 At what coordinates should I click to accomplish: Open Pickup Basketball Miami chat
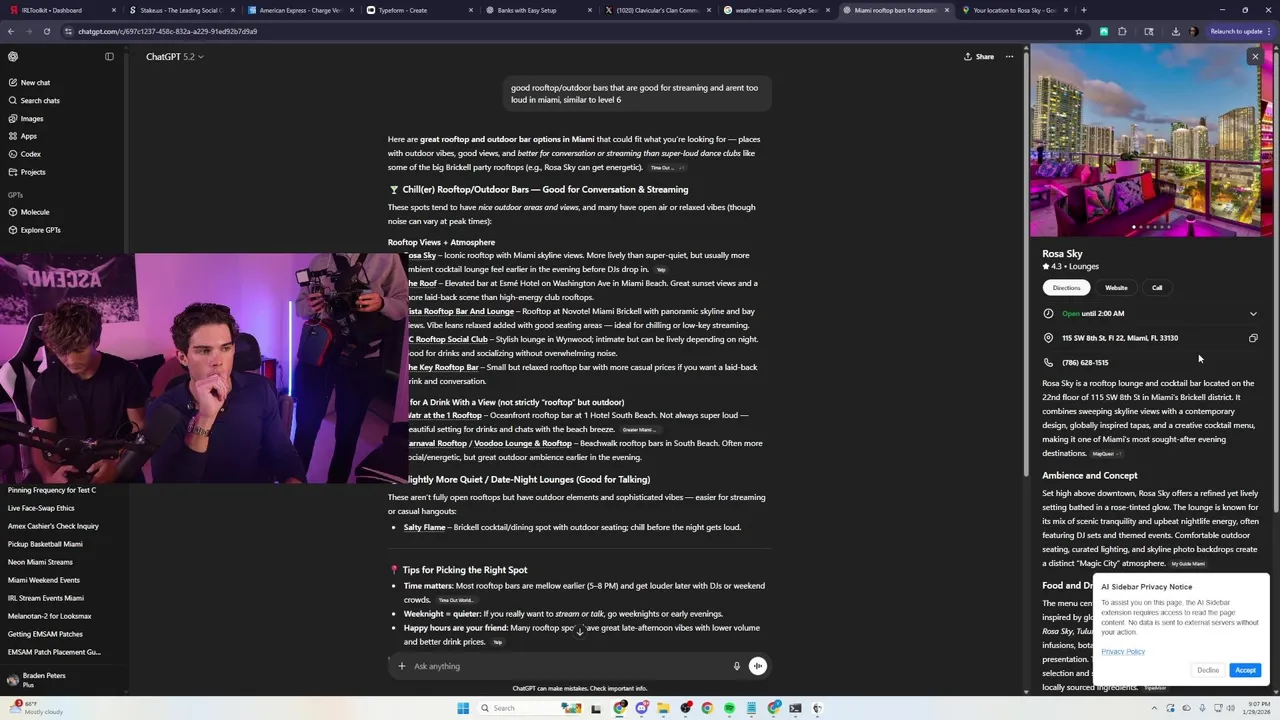click(x=45, y=544)
